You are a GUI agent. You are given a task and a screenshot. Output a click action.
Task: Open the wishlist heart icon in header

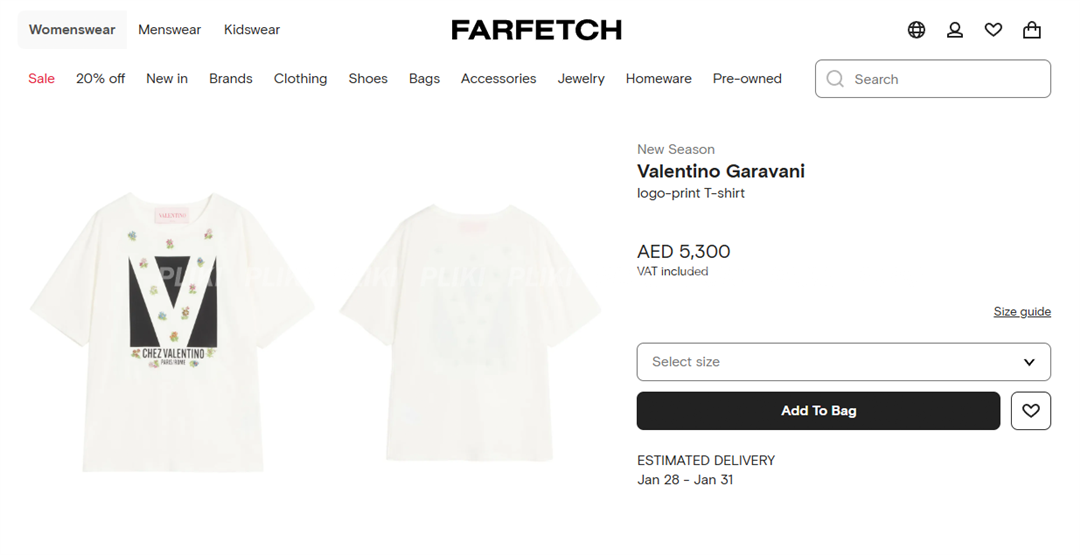993,30
